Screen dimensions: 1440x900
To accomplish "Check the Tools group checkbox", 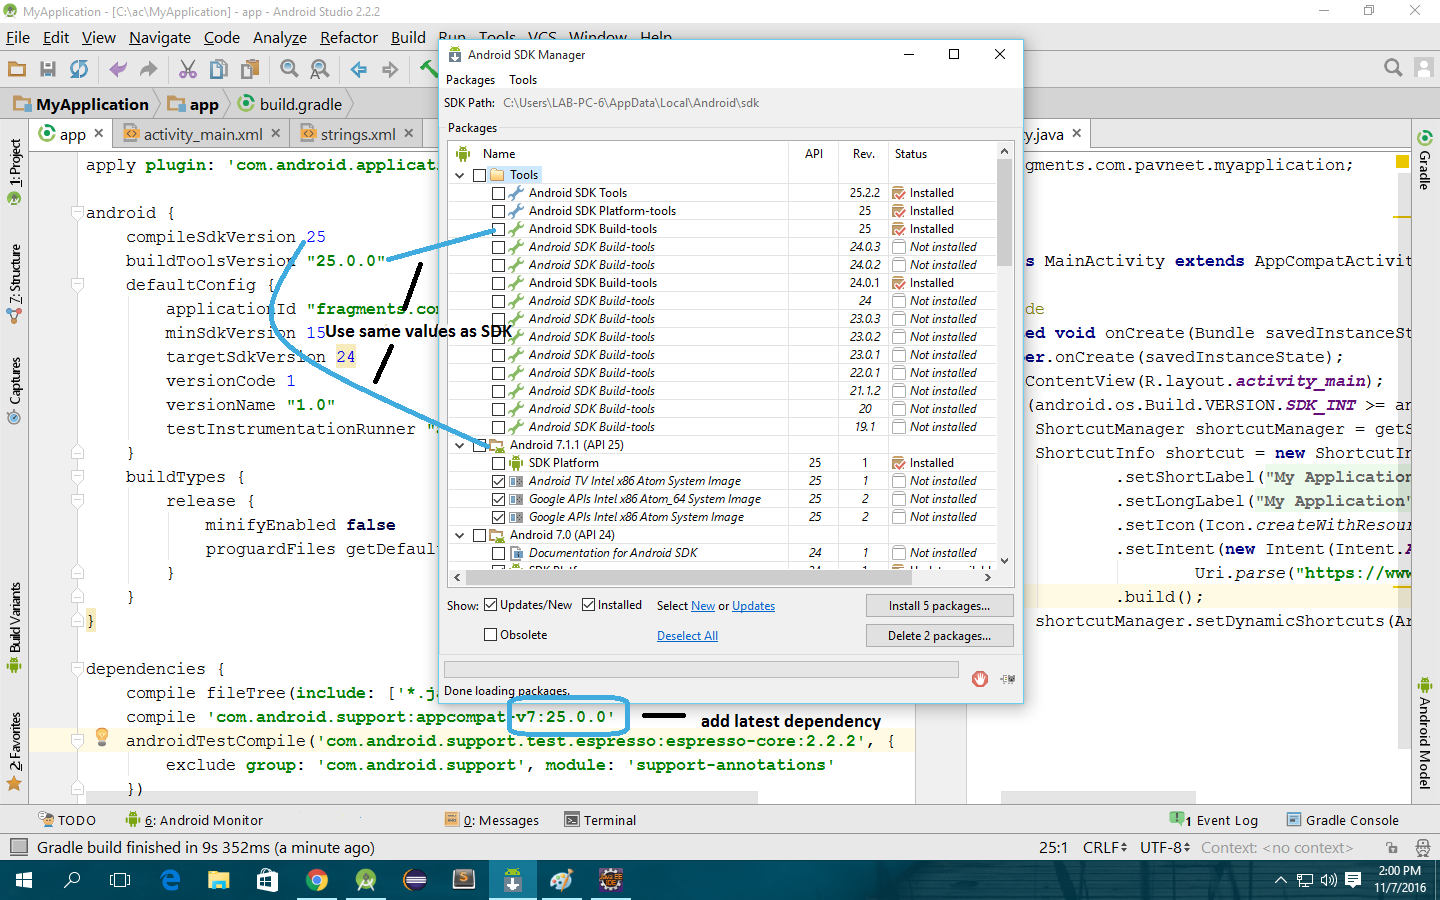I will (480, 175).
